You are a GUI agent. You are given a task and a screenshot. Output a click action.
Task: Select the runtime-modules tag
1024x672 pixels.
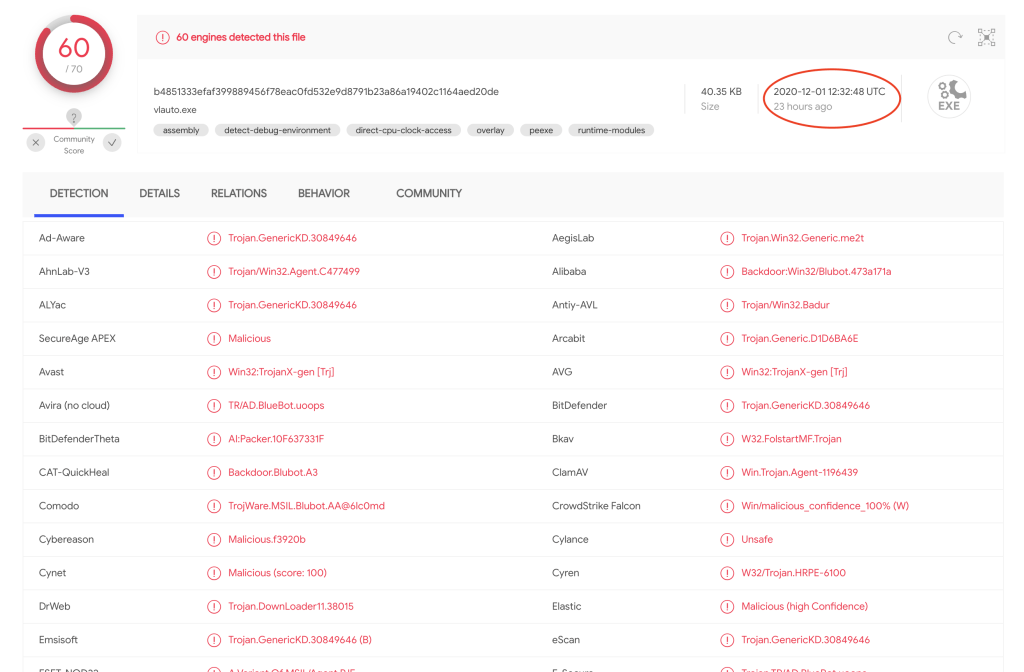611,130
